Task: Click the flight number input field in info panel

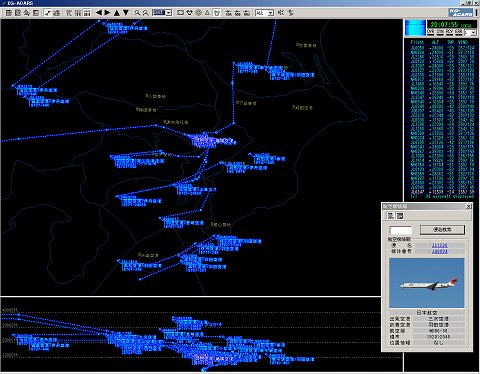Action: 401,230
